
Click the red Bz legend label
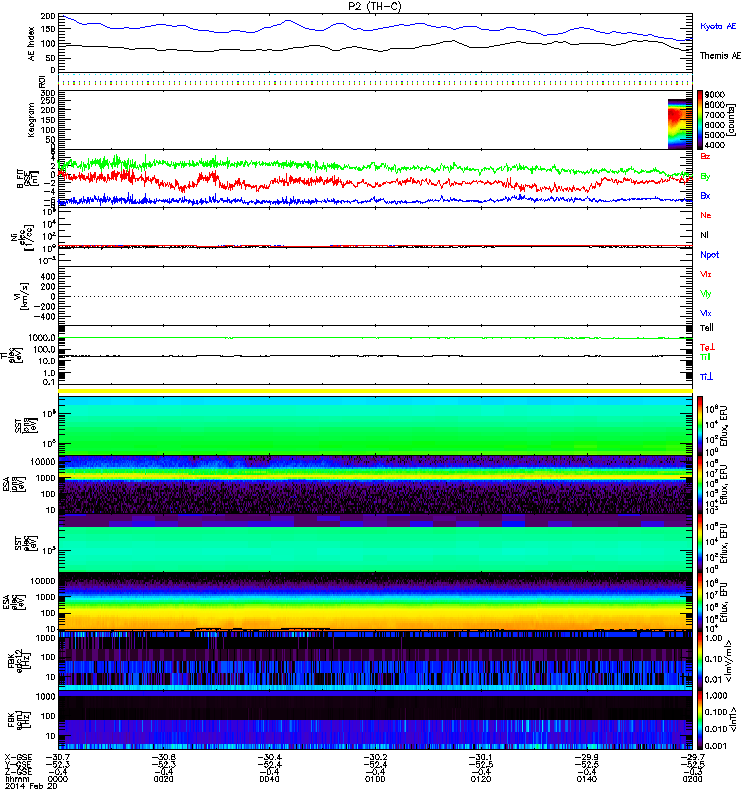click(705, 156)
